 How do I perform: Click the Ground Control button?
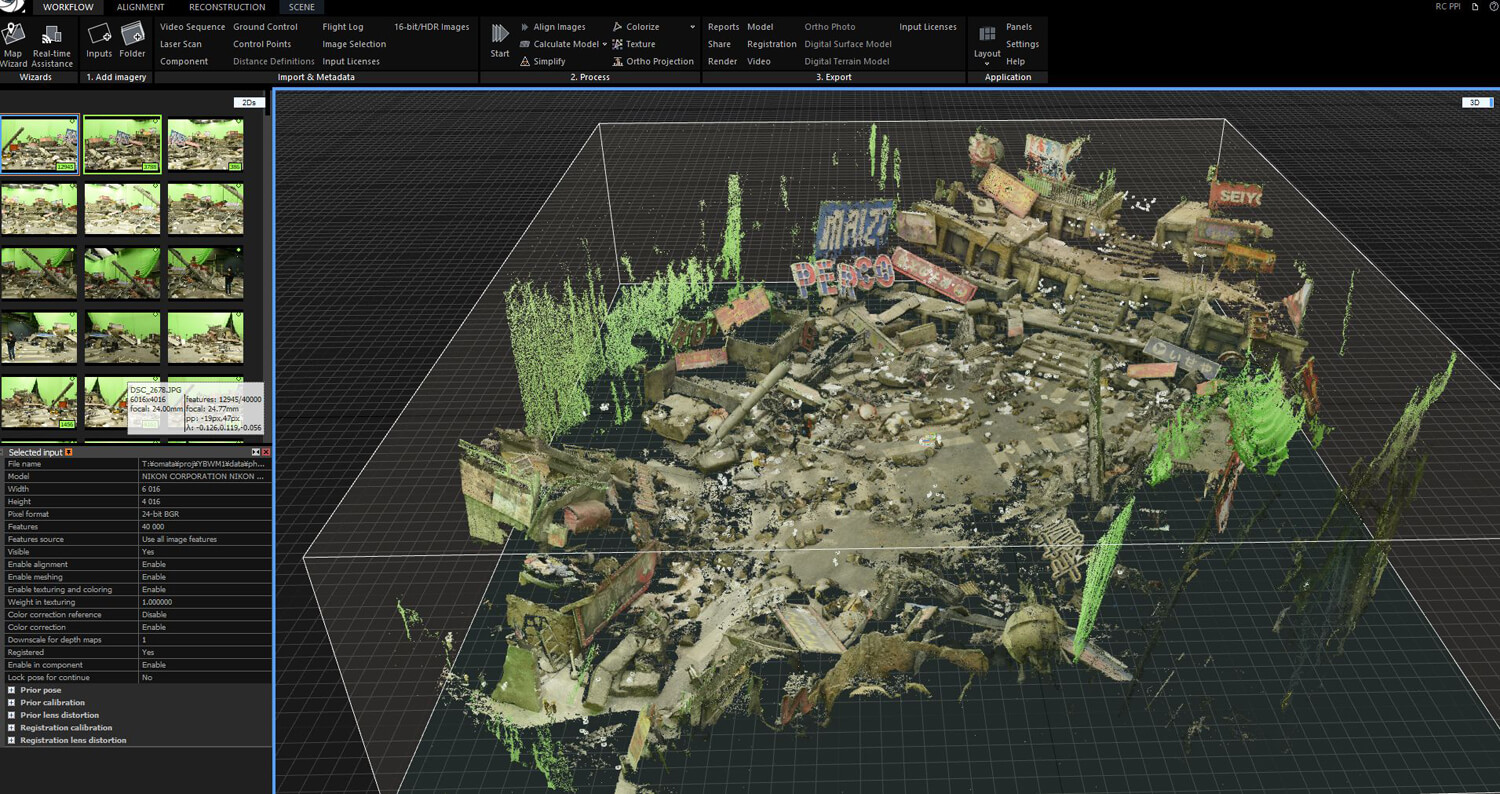click(x=265, y=27)
